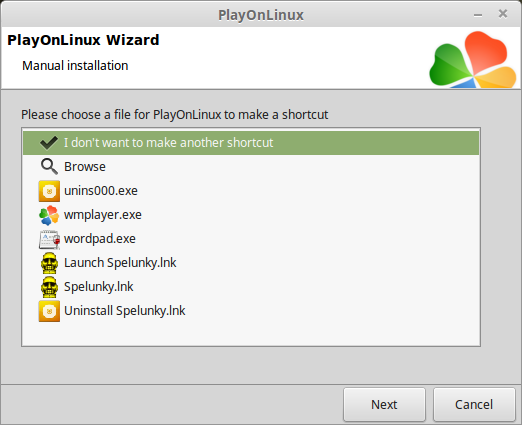The image size is (522, 425).
Task: Click the Uninstall Spelunky.lnk icon
Action: 49,311
